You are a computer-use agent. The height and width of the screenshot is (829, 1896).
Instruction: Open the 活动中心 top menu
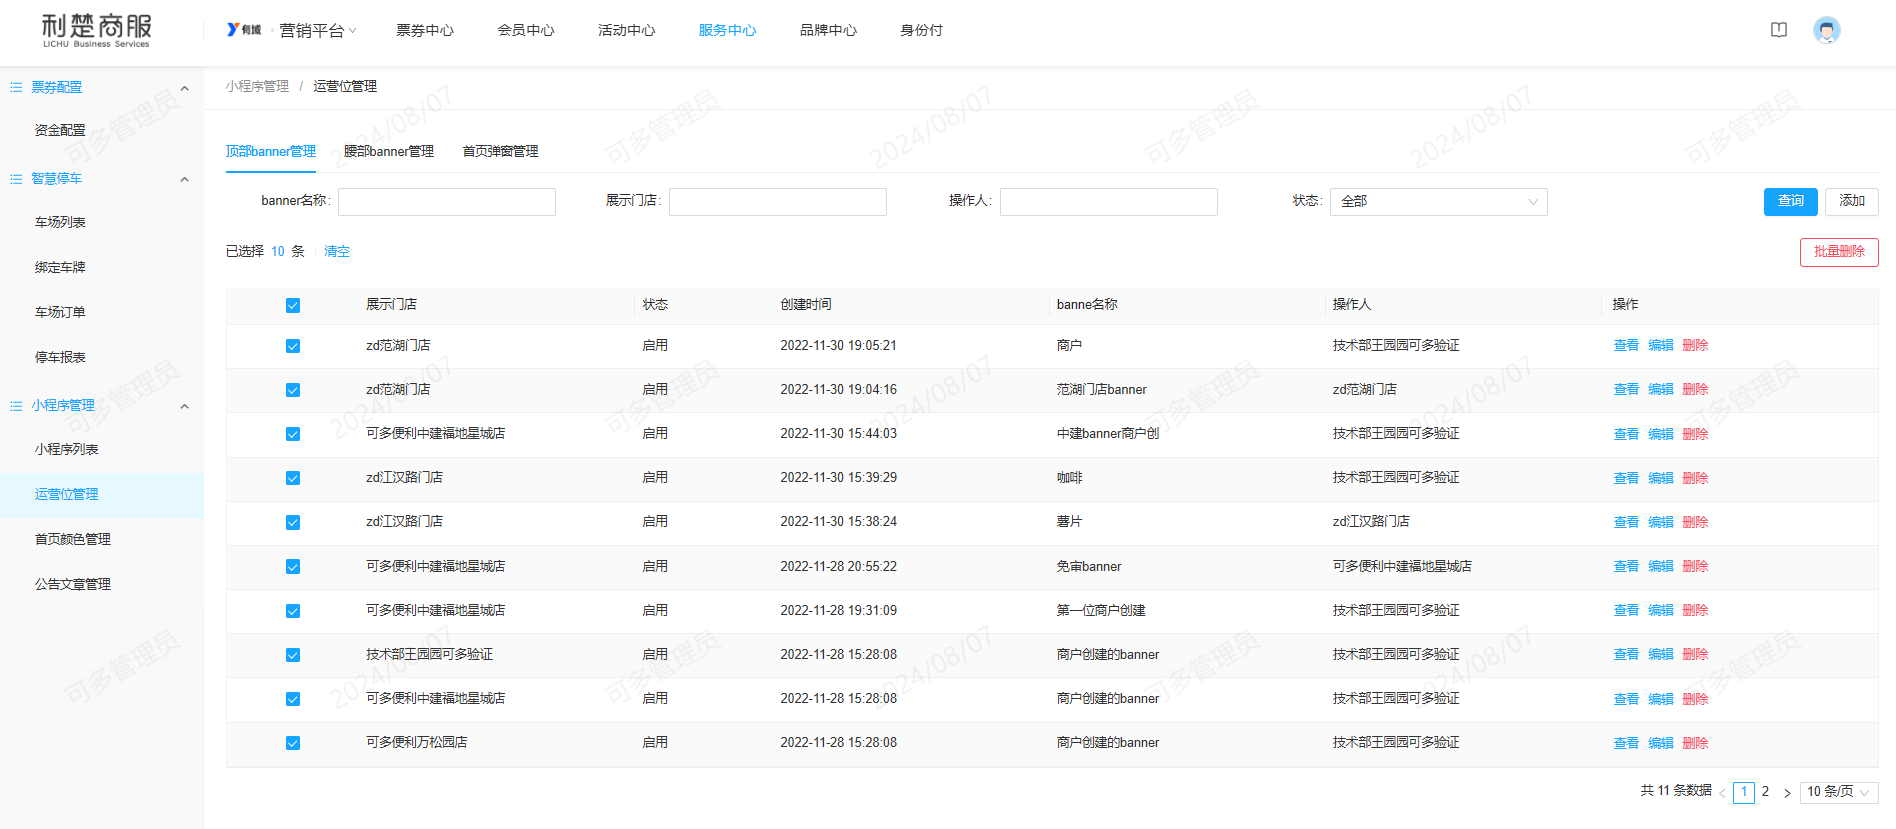tap(627, 31)
